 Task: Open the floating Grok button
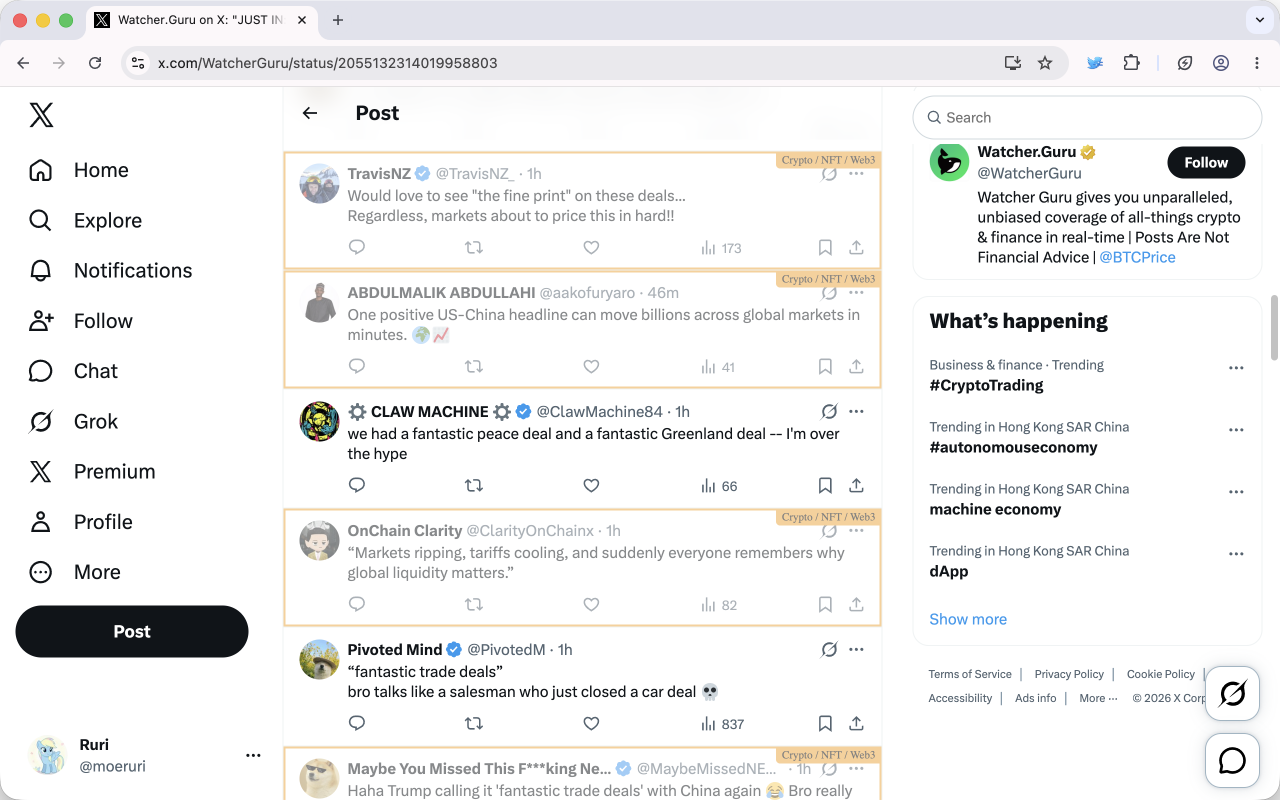click(x=1232, y=693)
